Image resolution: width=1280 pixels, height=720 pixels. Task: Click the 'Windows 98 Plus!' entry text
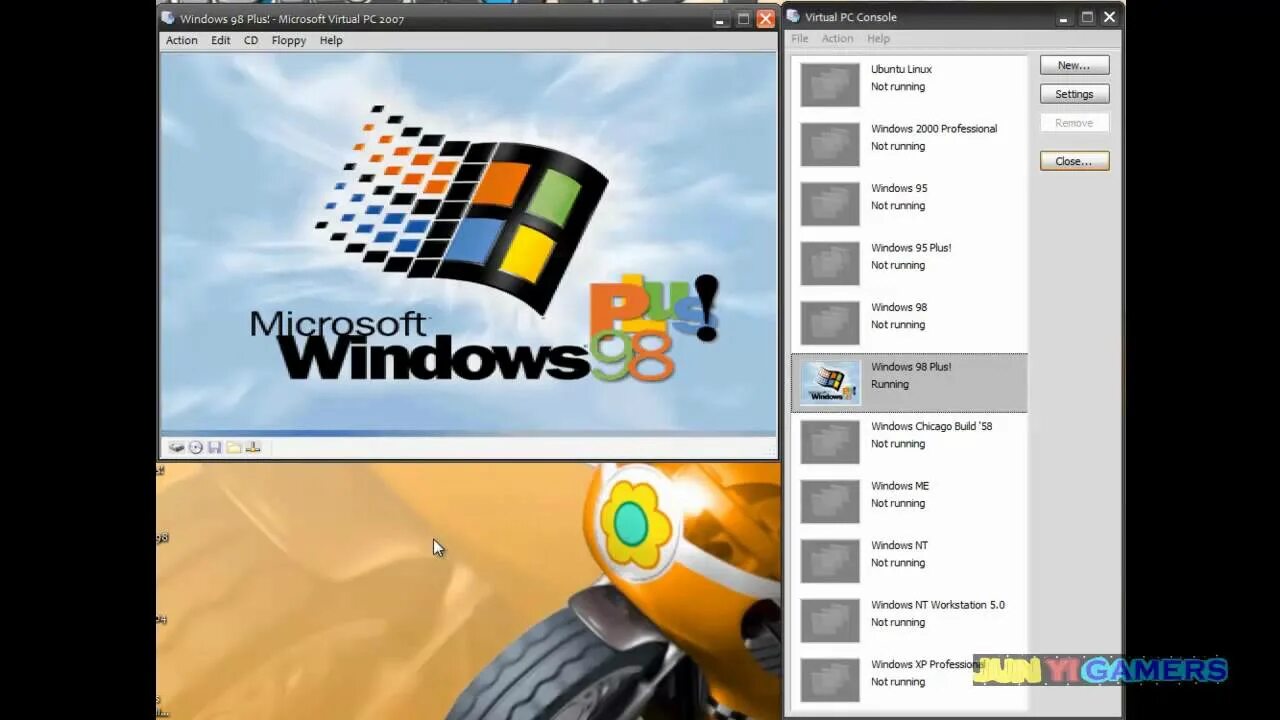pyautogui.click(x=911, y=366)
